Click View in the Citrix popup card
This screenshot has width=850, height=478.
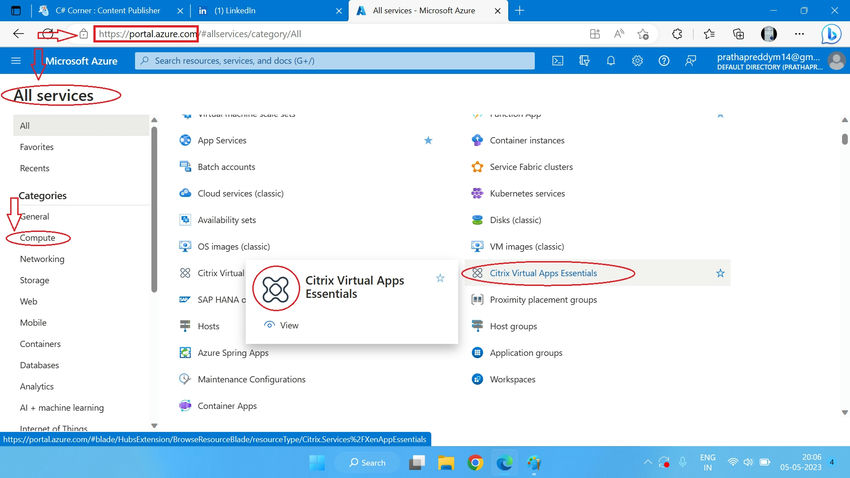(x=281, y=325)
